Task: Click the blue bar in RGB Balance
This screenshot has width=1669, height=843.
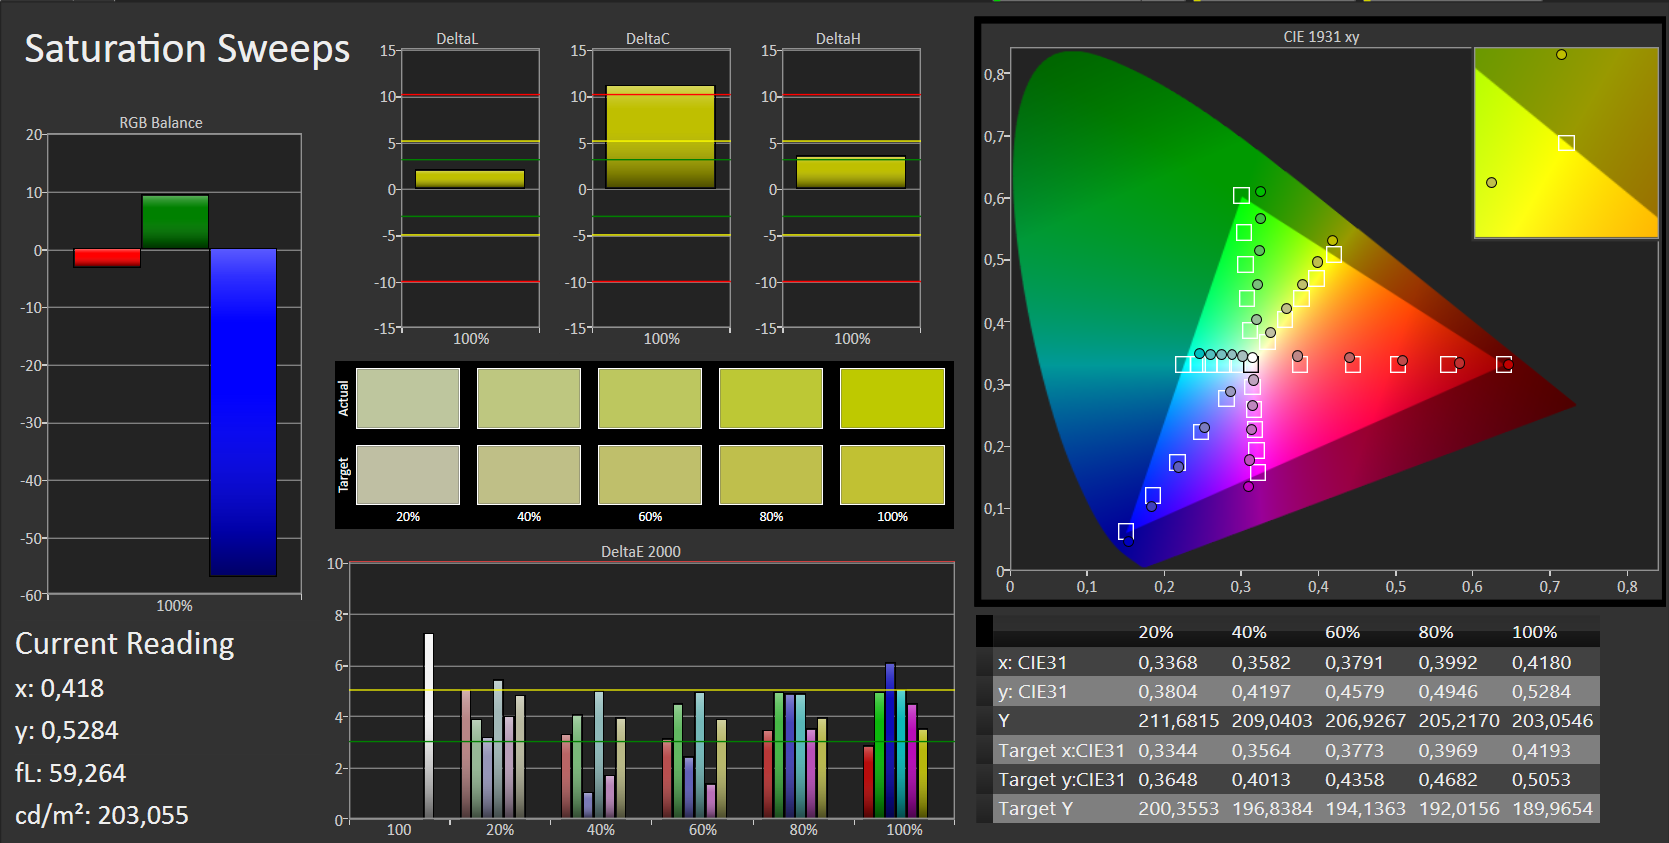Action: pyautogui.click(x=243, y=412)
